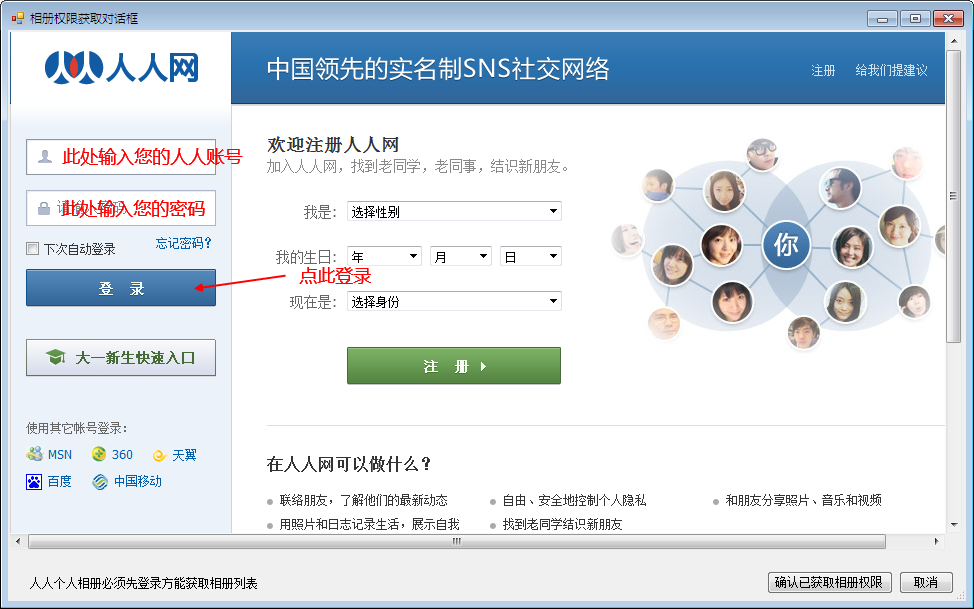Click the horizontal scrollbar thumb

(x=457, y=541)
